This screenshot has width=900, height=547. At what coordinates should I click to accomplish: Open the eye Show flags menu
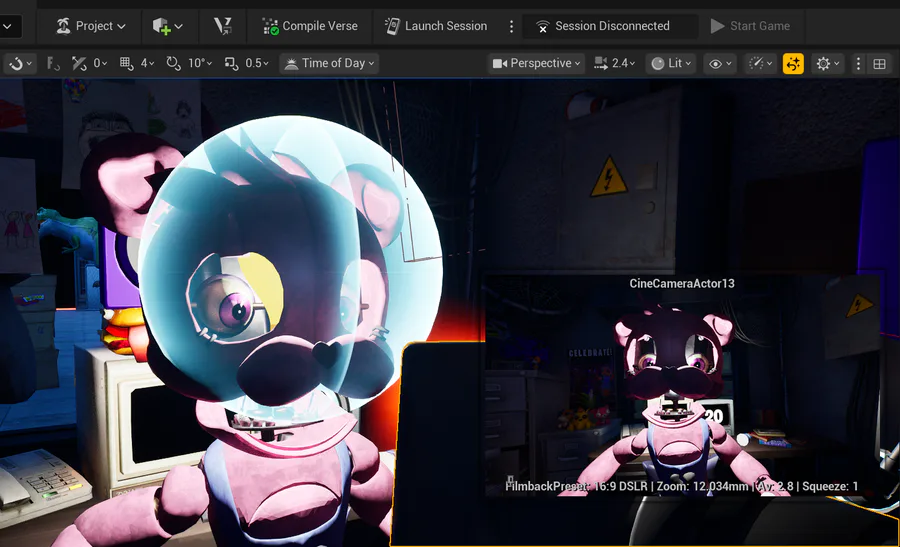pos(720,63)
